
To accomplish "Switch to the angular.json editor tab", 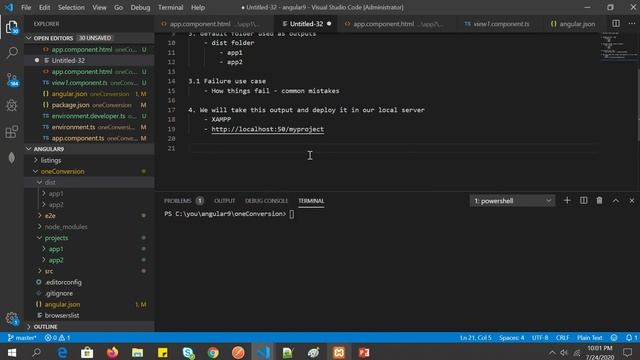I will 572,24.
